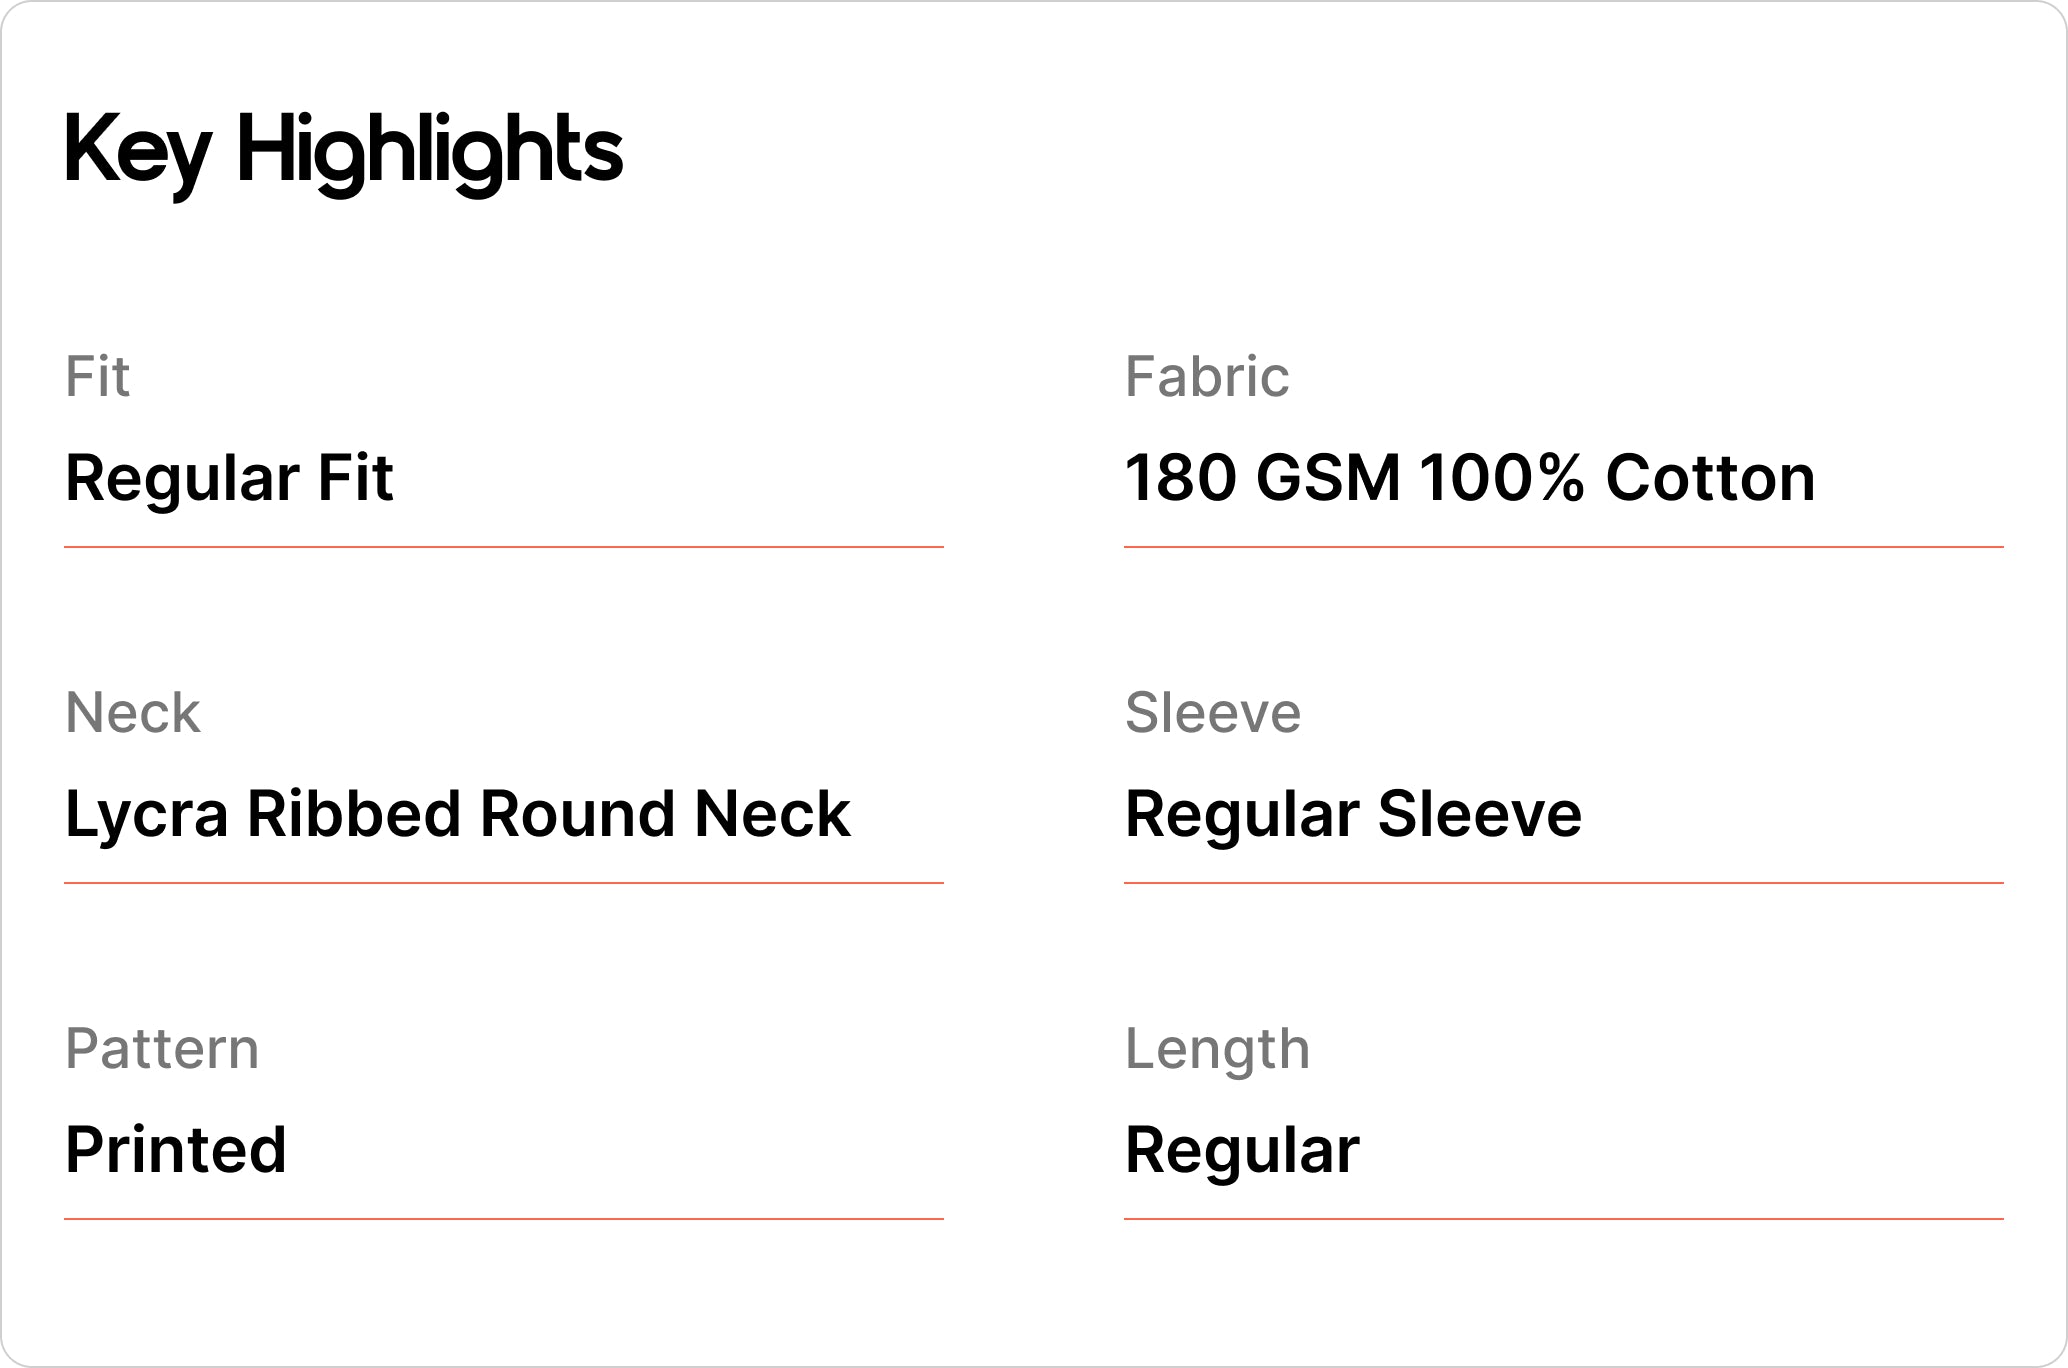Click the Neck label
Screen dimensions: 2068x1368
pos(132,713)
